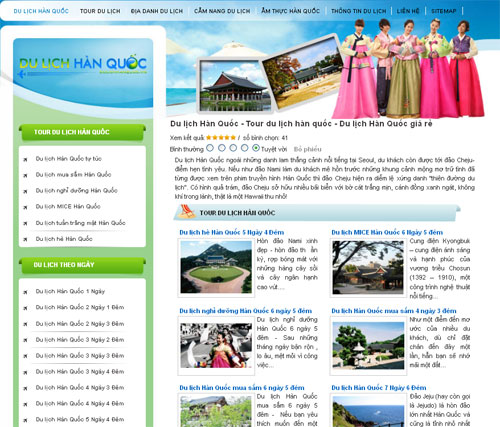This screenshot has width=500, height=427.
Task: Open tour title Du lịch nghỉ dưỡng Hàn Quốc 6 ngày 5 đêm
Action: 246,311
